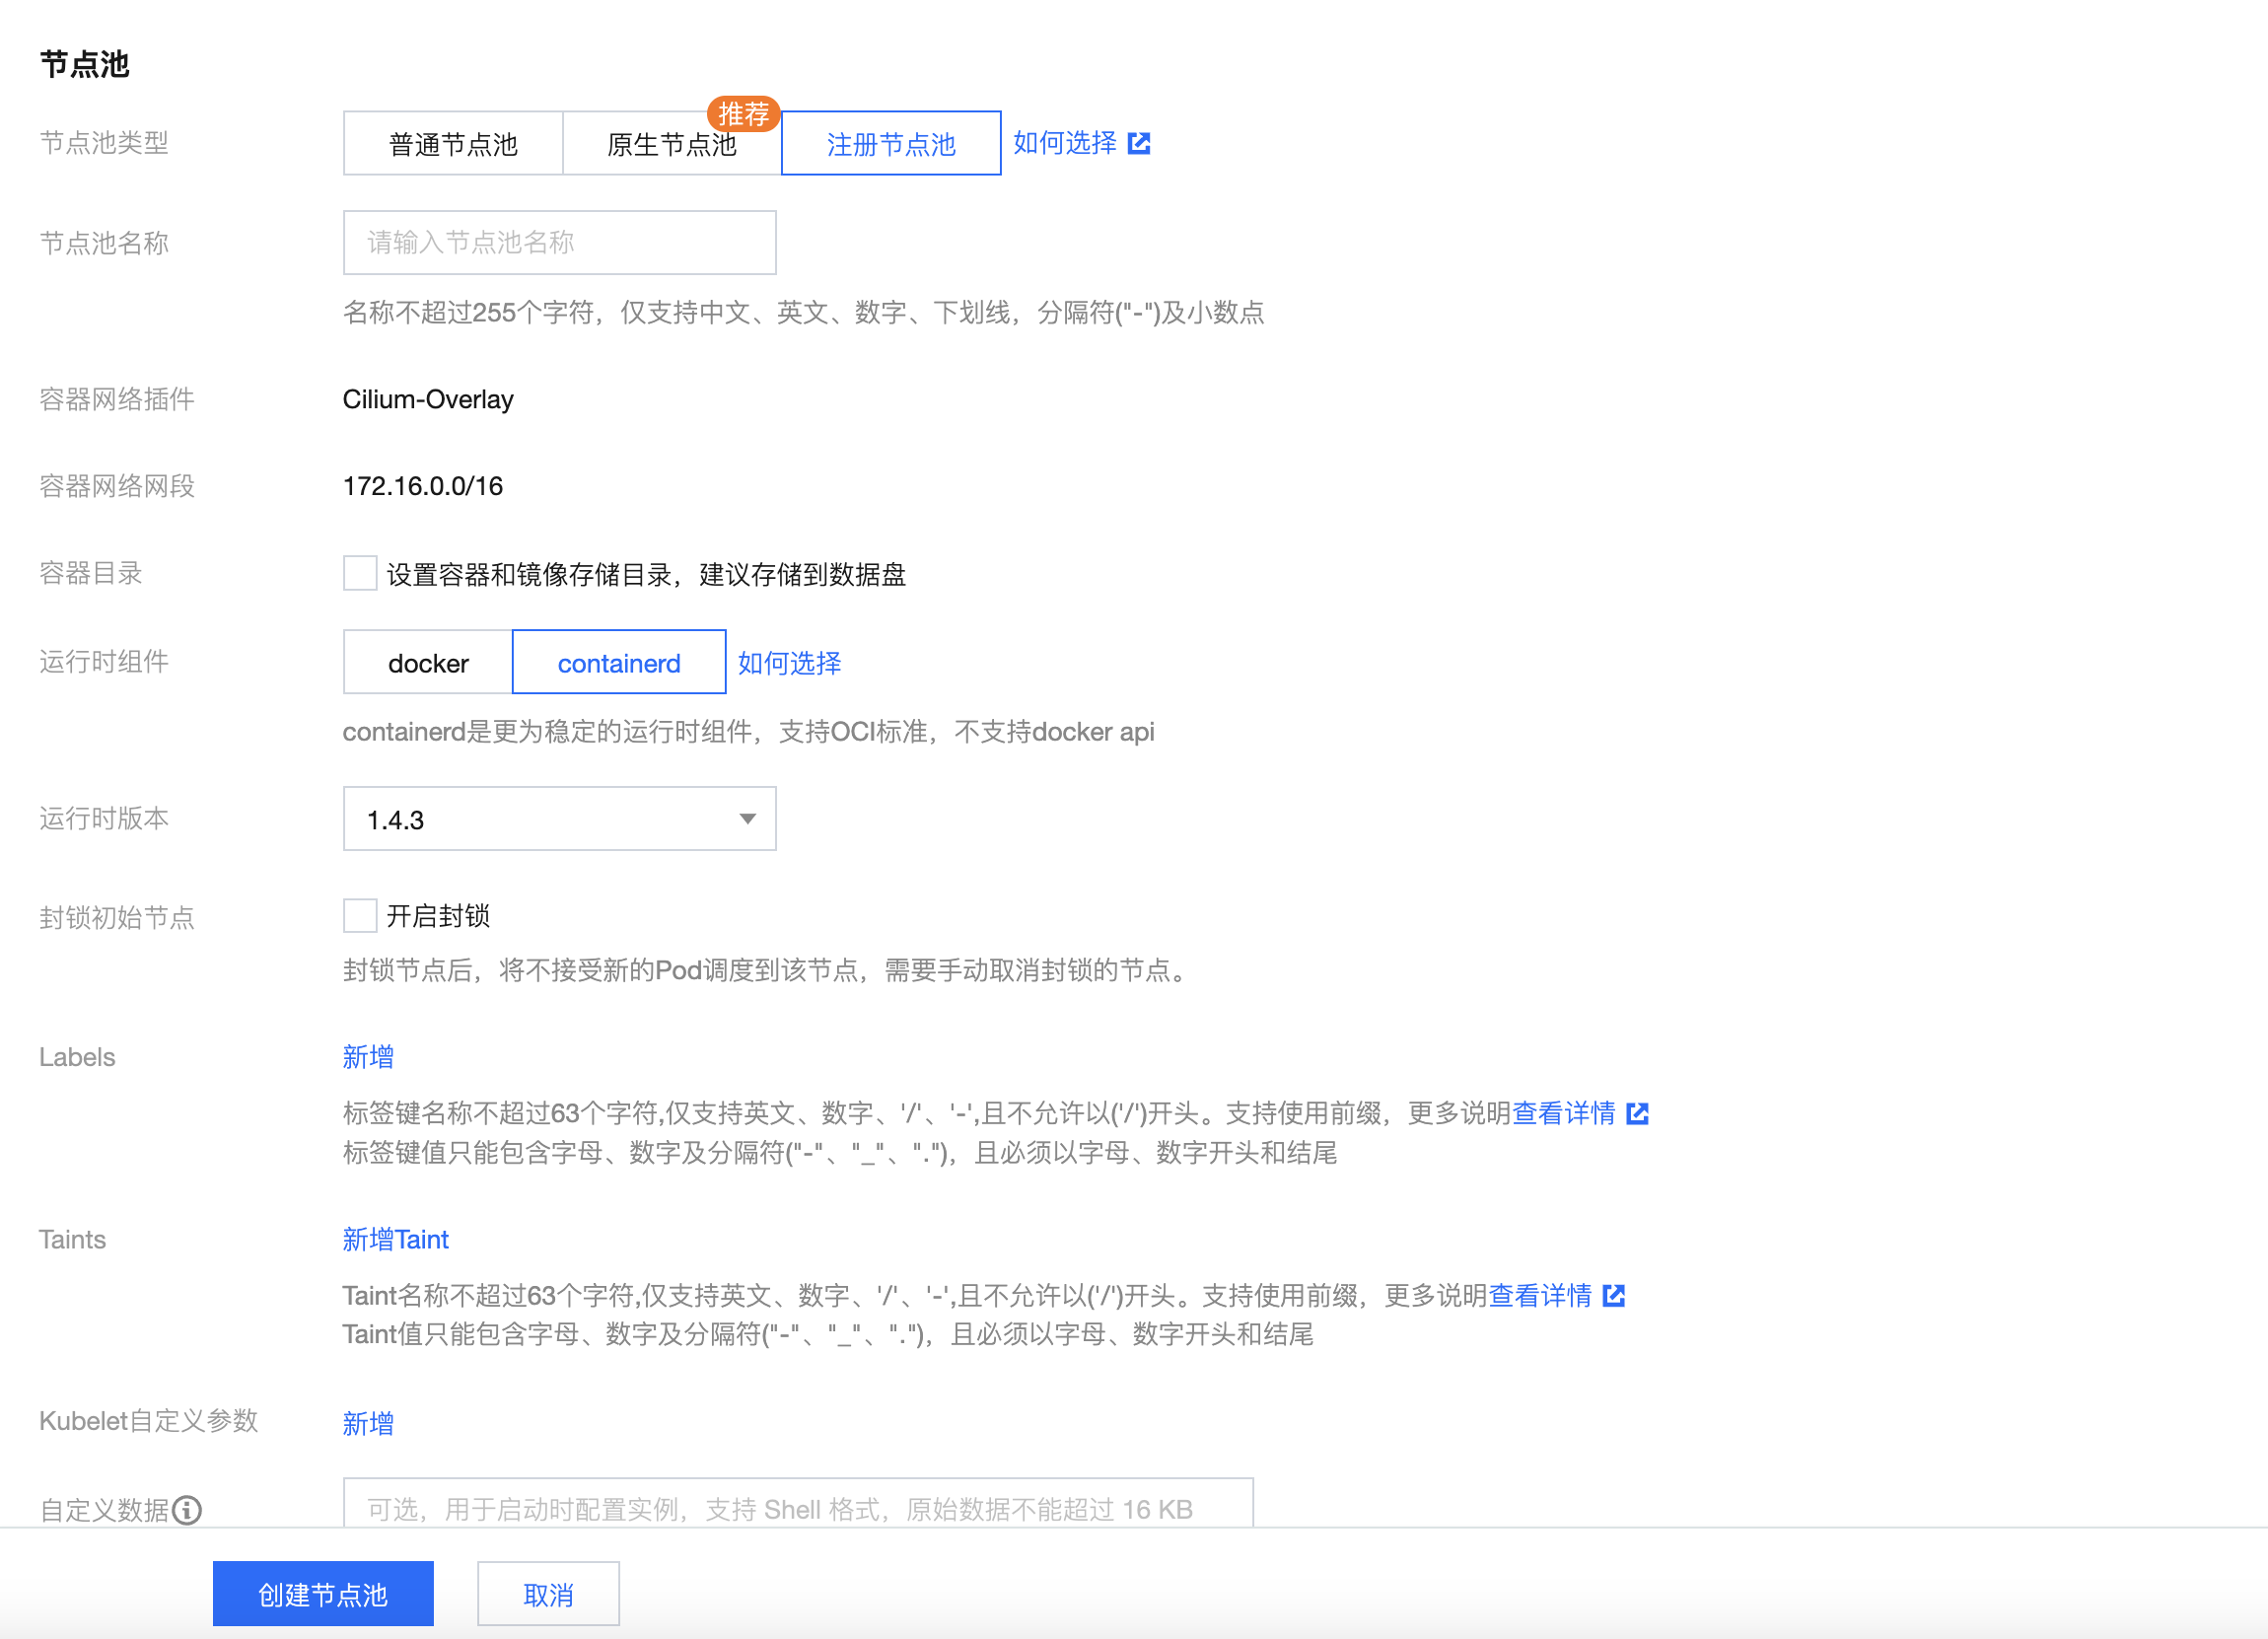Click external link icon after Labels 查看详情
This screenshot has width=2268, height=1639.
point(1637,1113)
